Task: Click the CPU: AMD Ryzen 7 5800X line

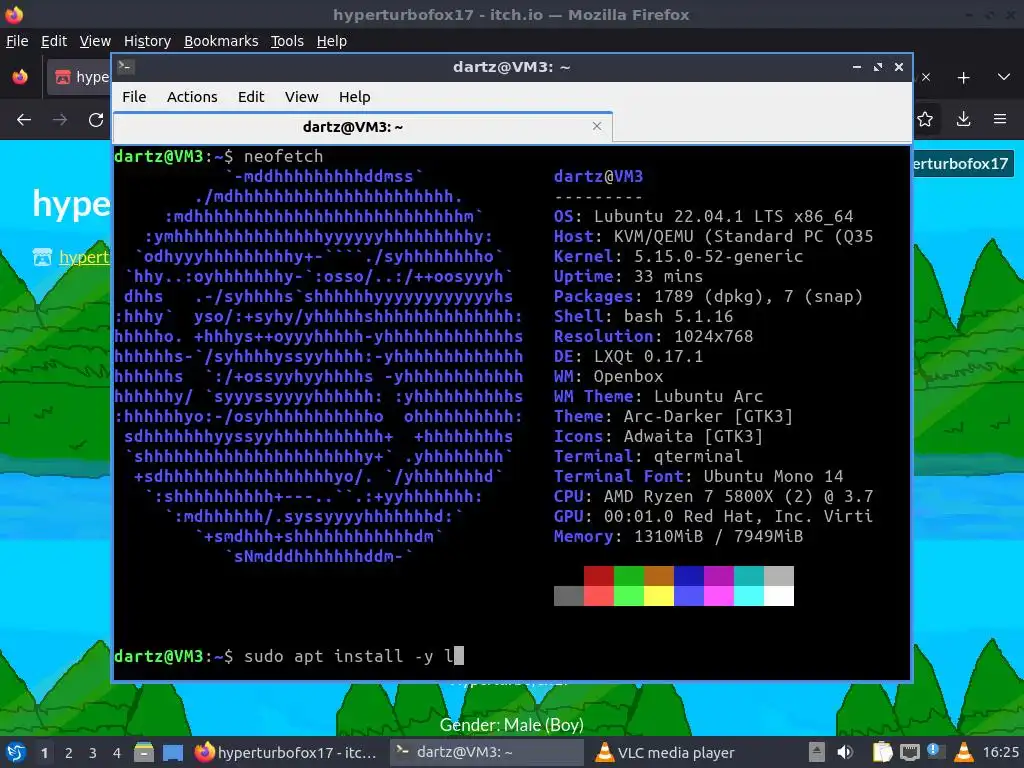Action: click(x=713, y=496)
